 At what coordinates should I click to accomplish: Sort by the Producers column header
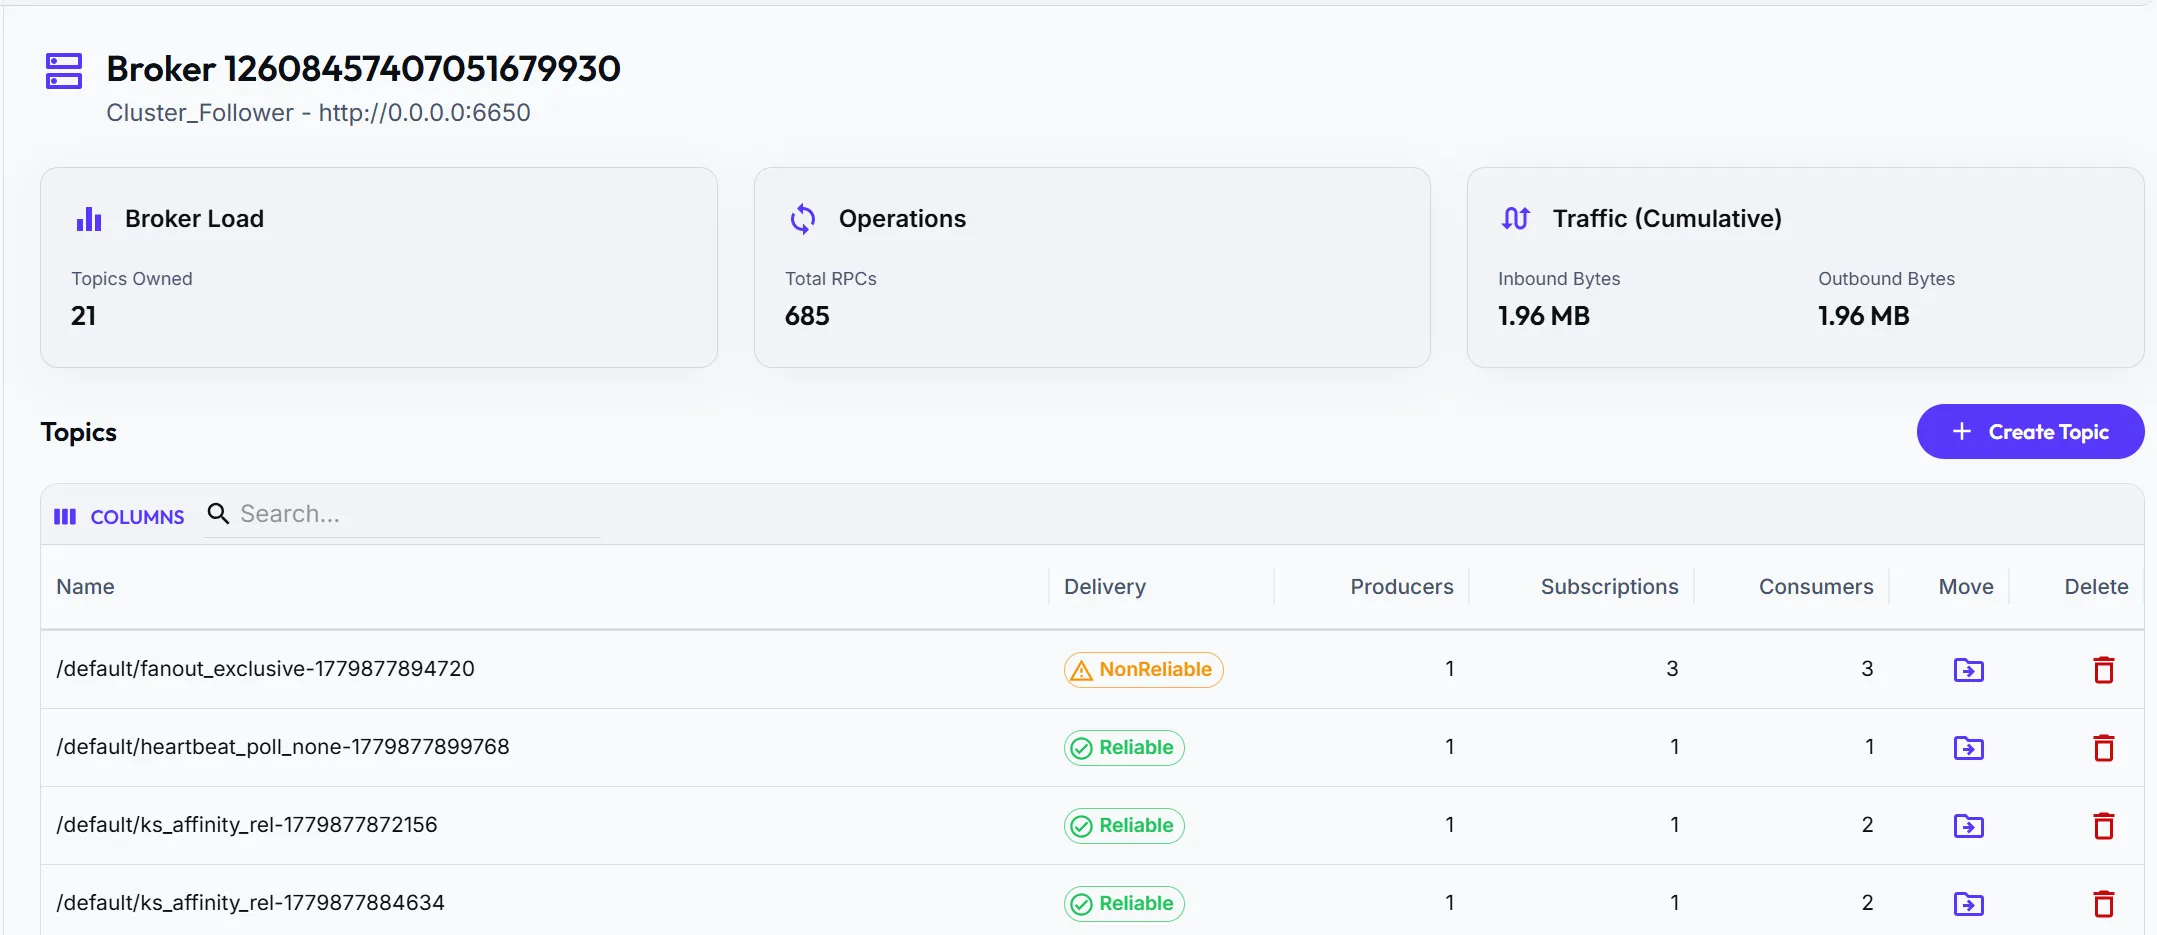click(1402, 587)
